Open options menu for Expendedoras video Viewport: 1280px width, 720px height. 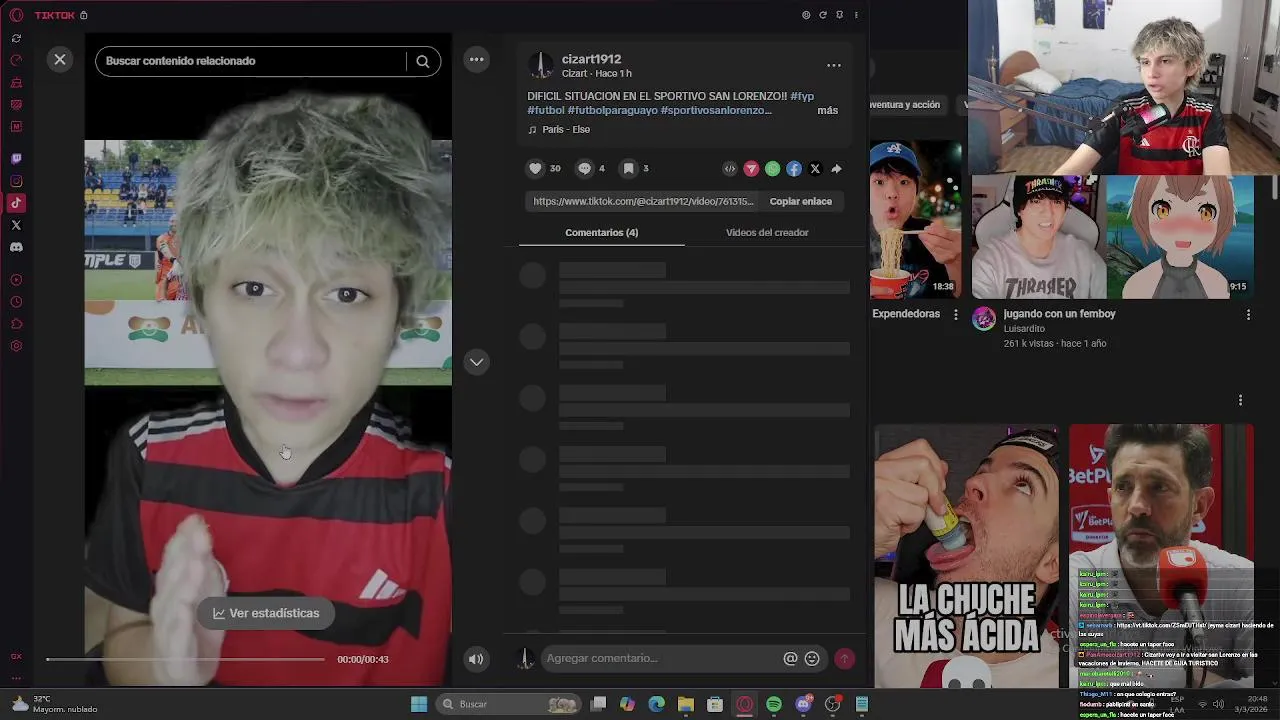[x=955, y=315]
